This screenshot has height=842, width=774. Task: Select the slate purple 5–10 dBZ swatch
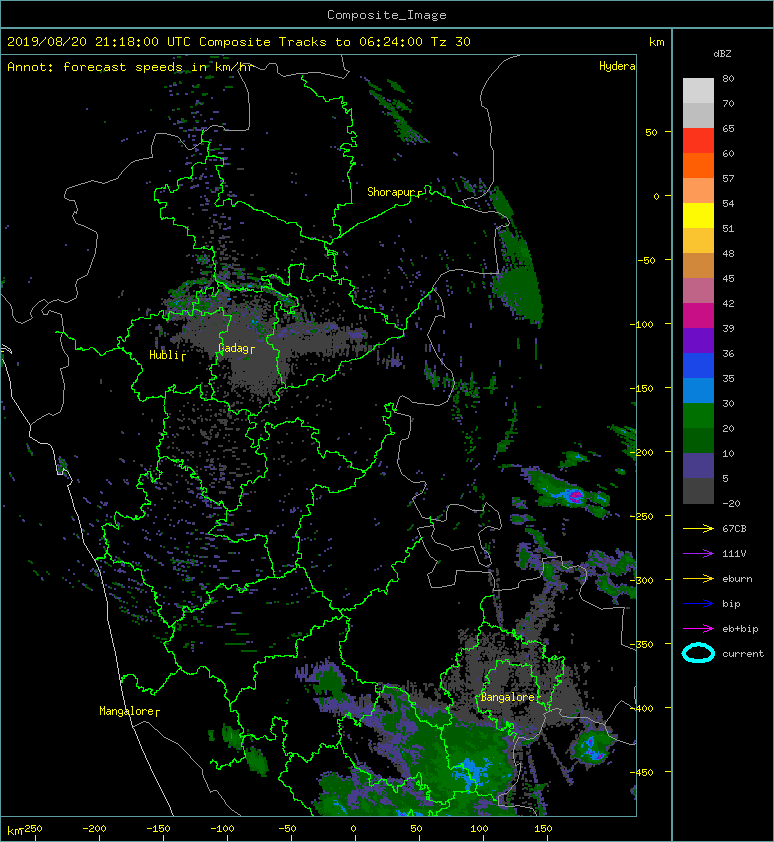click(x=698, y=465)
